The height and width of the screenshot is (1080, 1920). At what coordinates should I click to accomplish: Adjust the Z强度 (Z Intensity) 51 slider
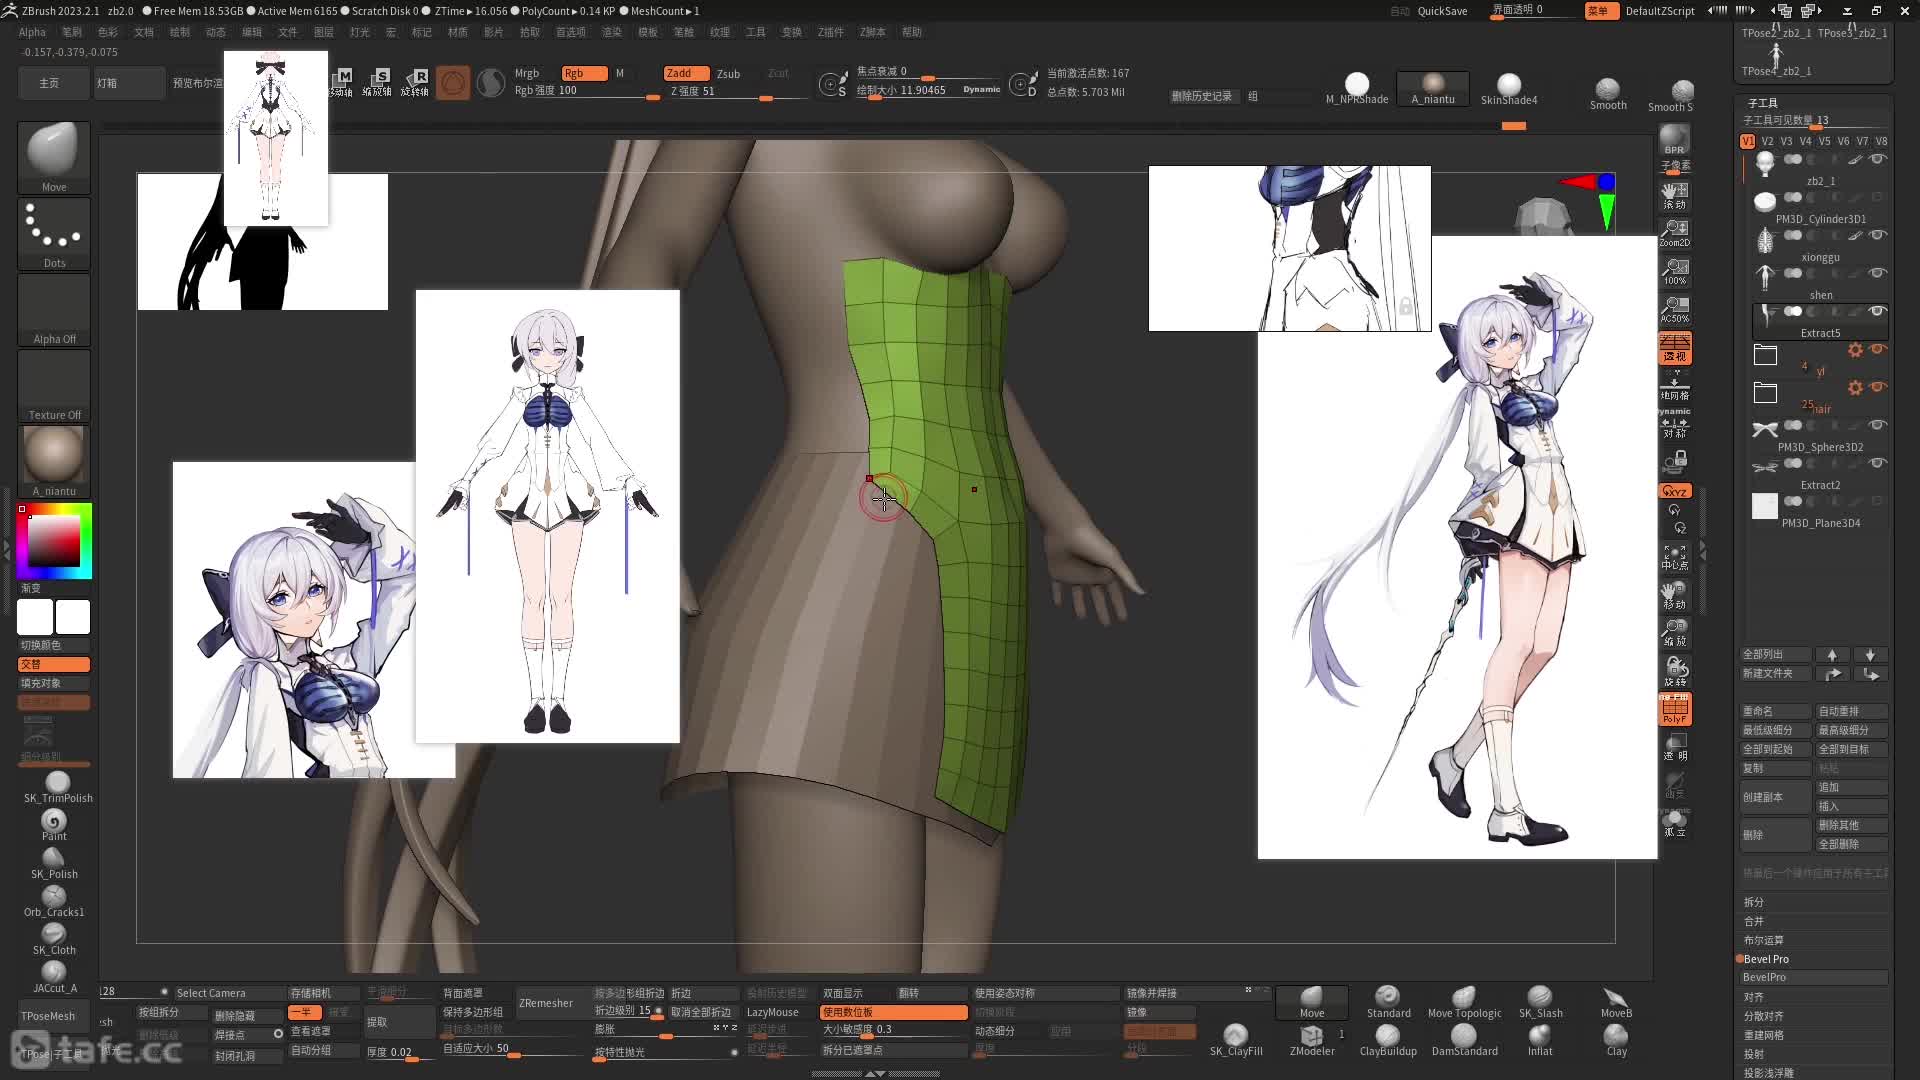click(737, 91)
